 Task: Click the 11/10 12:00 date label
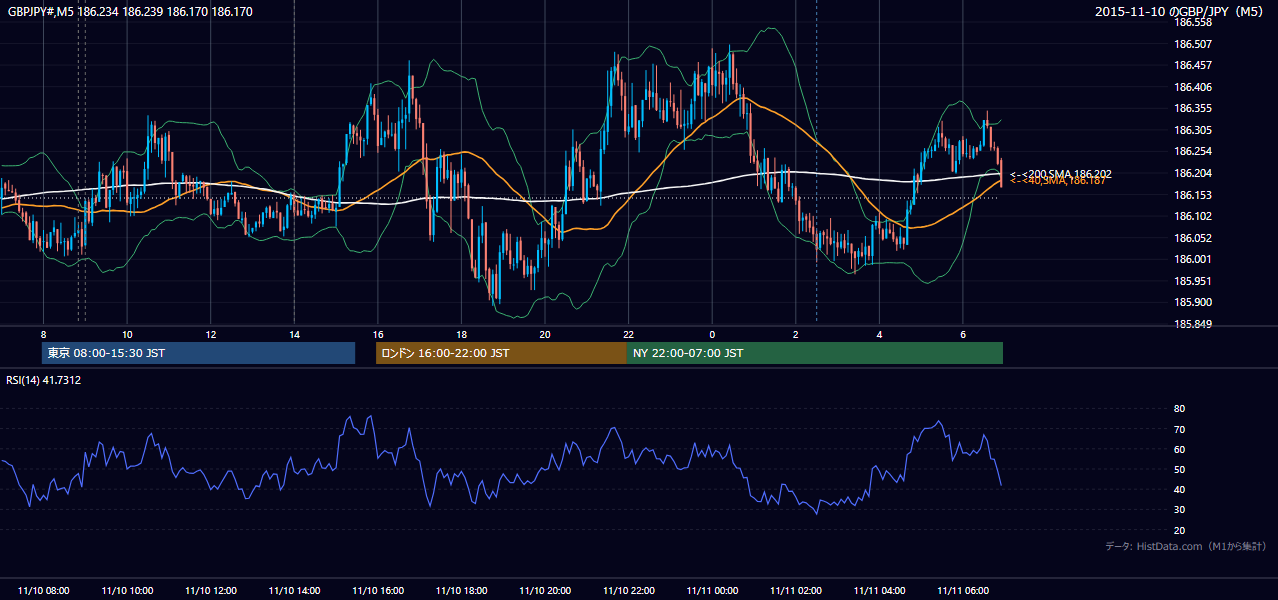pos(211,591)
